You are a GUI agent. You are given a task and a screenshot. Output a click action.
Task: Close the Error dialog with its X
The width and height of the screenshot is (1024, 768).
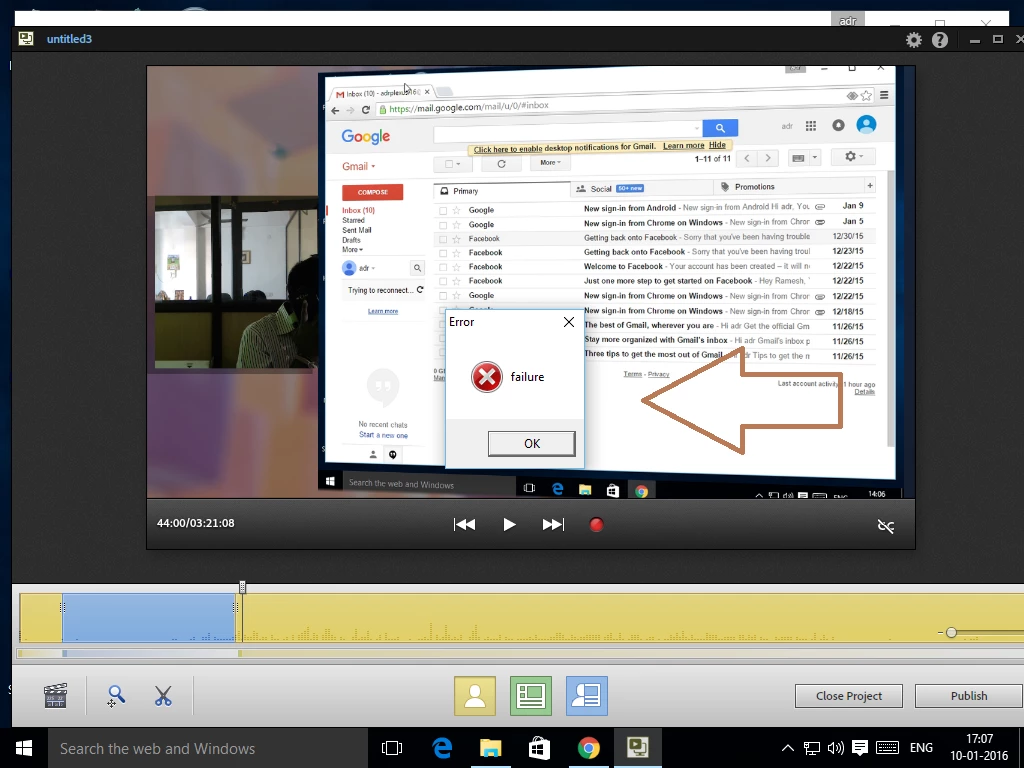[569, 322]
